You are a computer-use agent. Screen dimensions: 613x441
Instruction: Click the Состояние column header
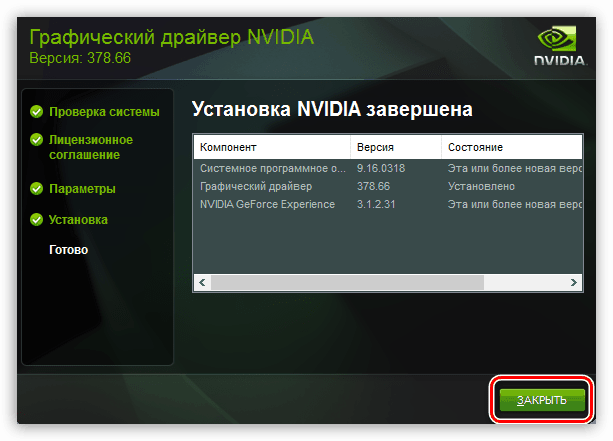point(512,147)
